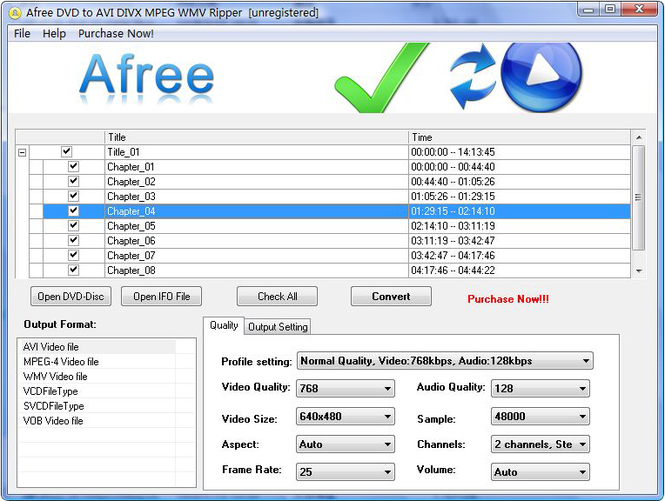Select the Chapter_05 row name
The image size is (665, 501).
(x=131, y=226)
